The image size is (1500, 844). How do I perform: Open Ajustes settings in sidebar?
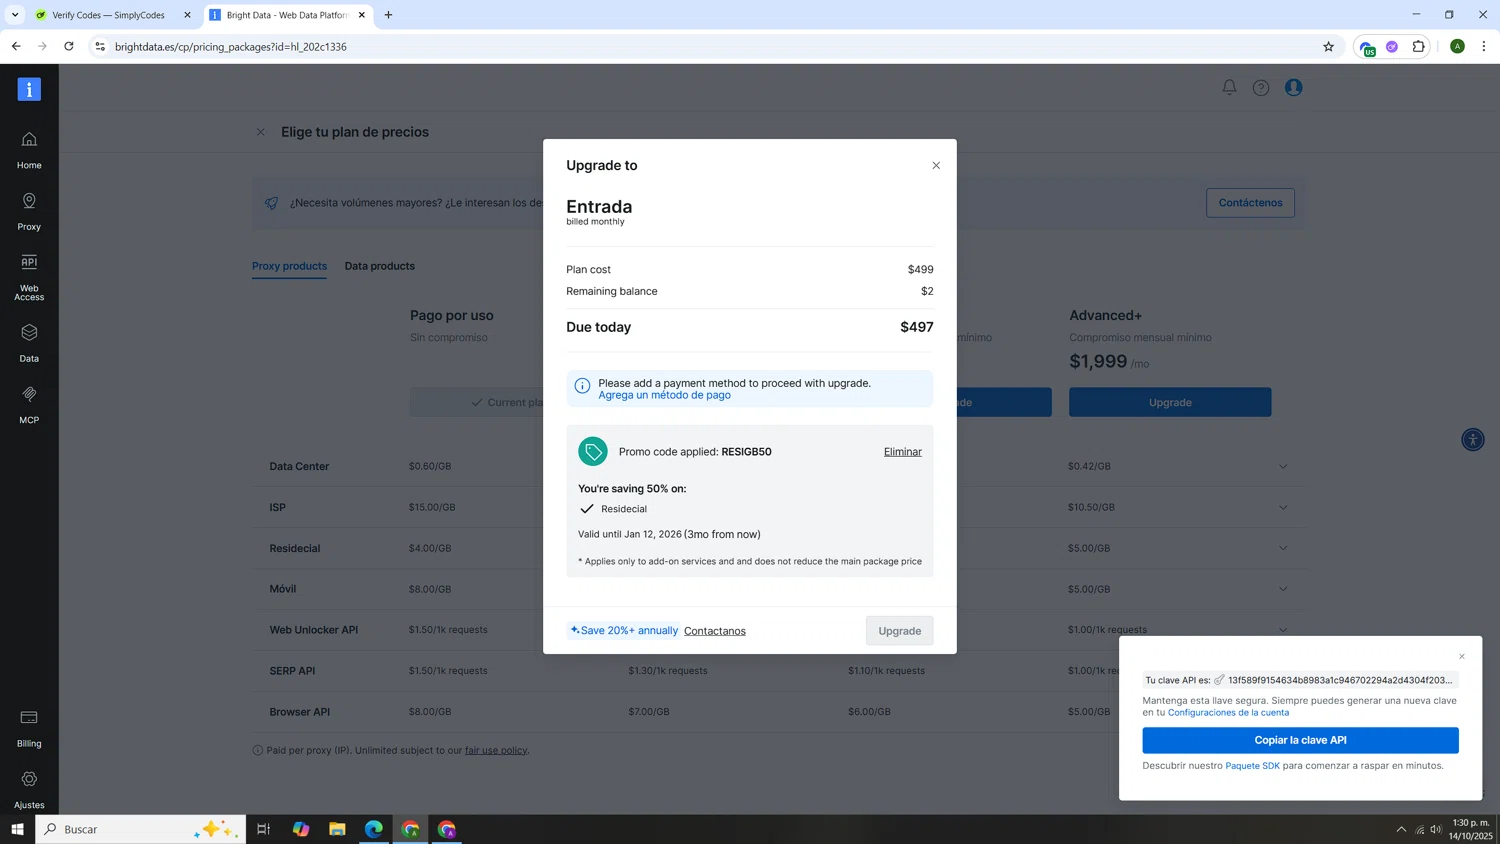click(x=29, y=790)
